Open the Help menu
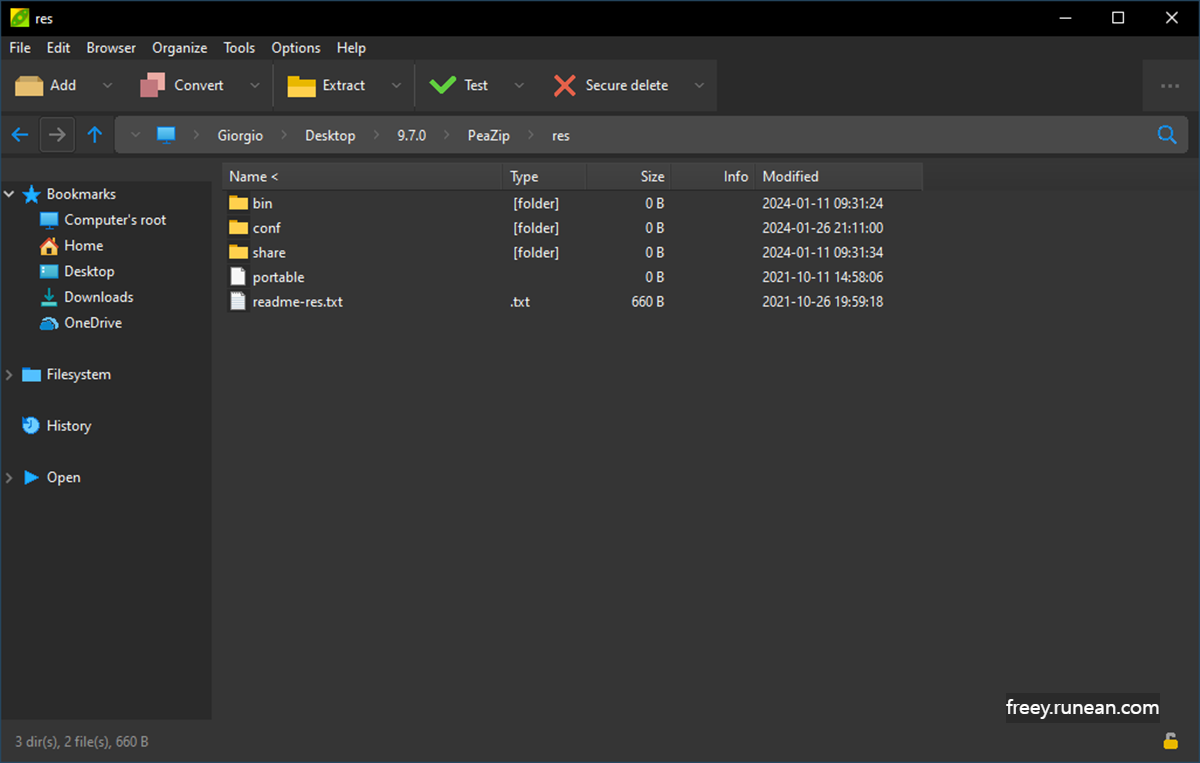This screenshot has width=1200, height=763. pos(351,48)
